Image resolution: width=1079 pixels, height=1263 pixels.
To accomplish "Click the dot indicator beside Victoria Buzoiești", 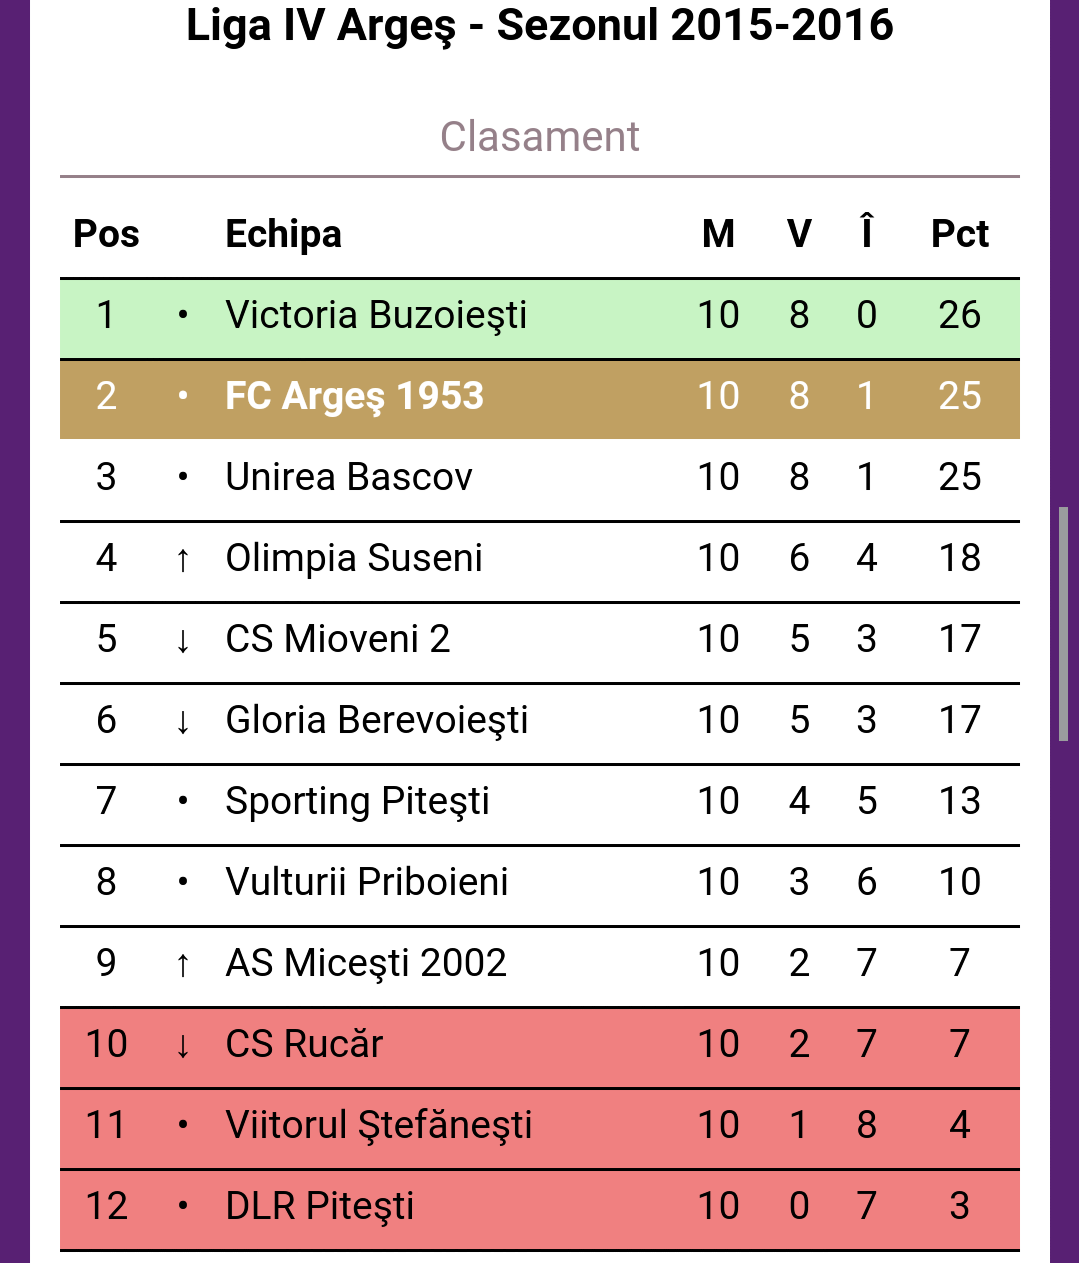I will [x=182, y=315].
